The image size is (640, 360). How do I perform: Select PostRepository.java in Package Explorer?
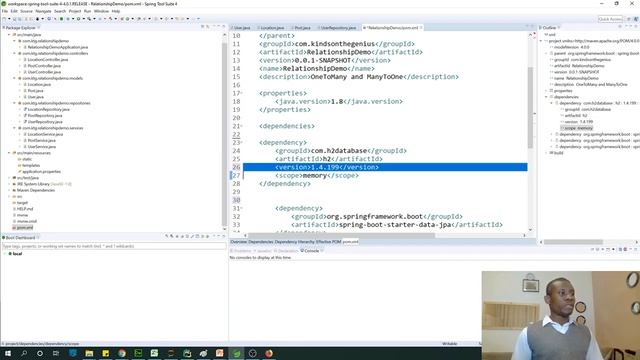[x=44, y=116]
